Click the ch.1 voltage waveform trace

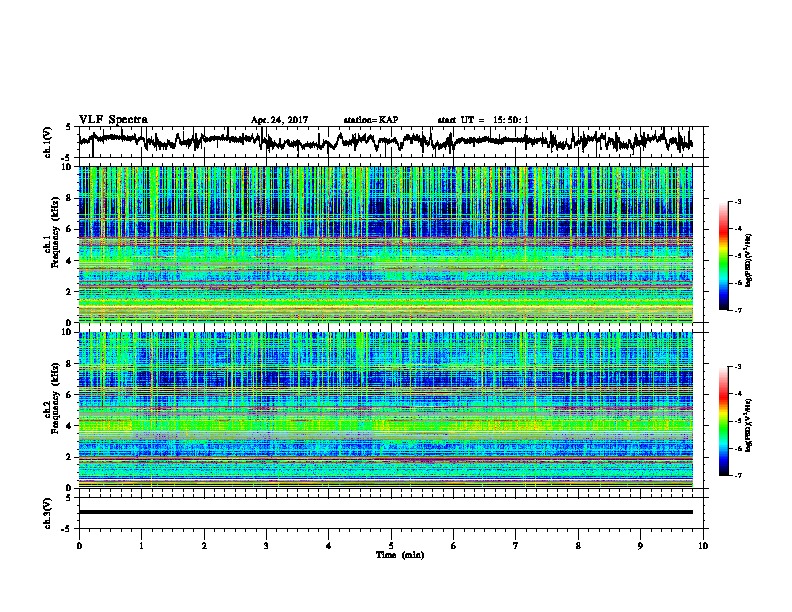(386, 141)
